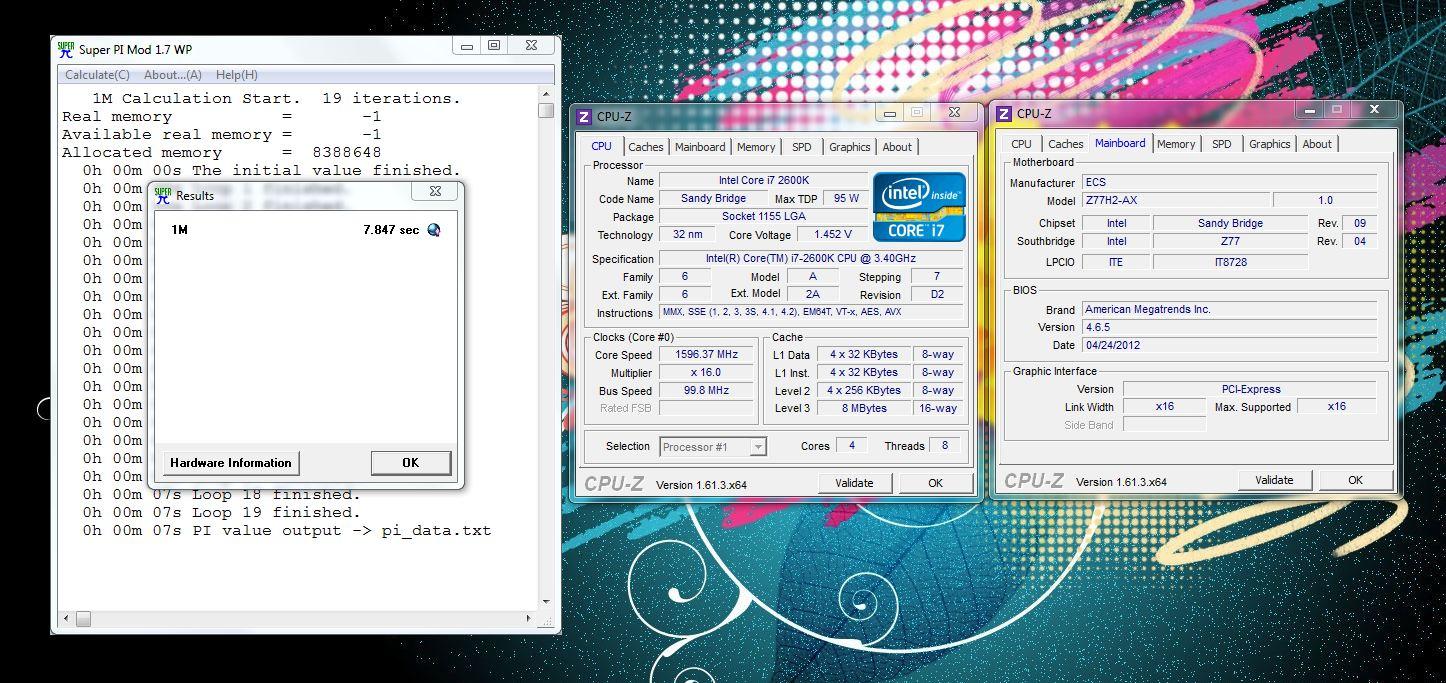Click the PCI-Express version field
This screenshot has width=1446, height=683.
(x=1250, y=390)
